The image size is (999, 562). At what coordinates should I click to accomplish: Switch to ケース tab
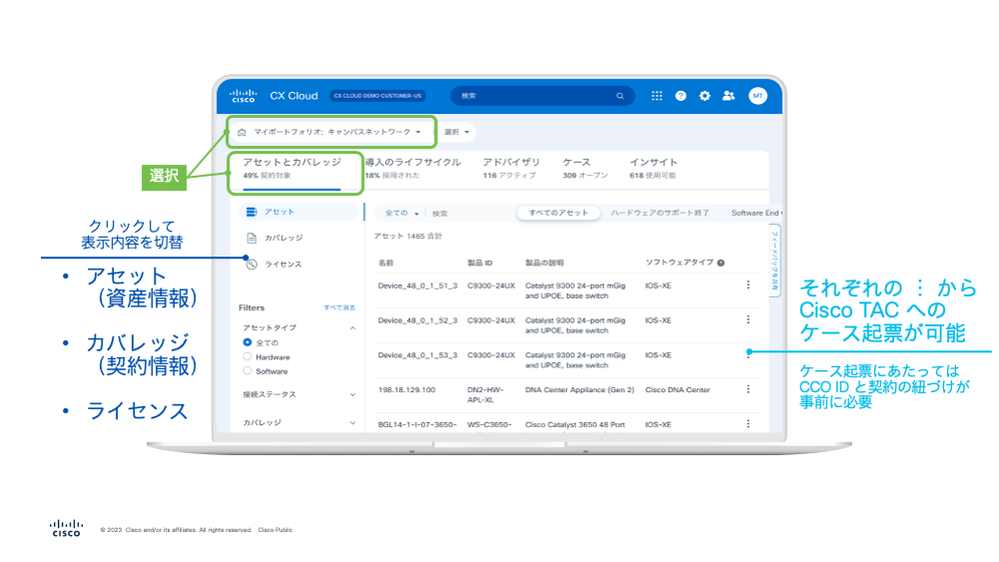coord(585,168)
